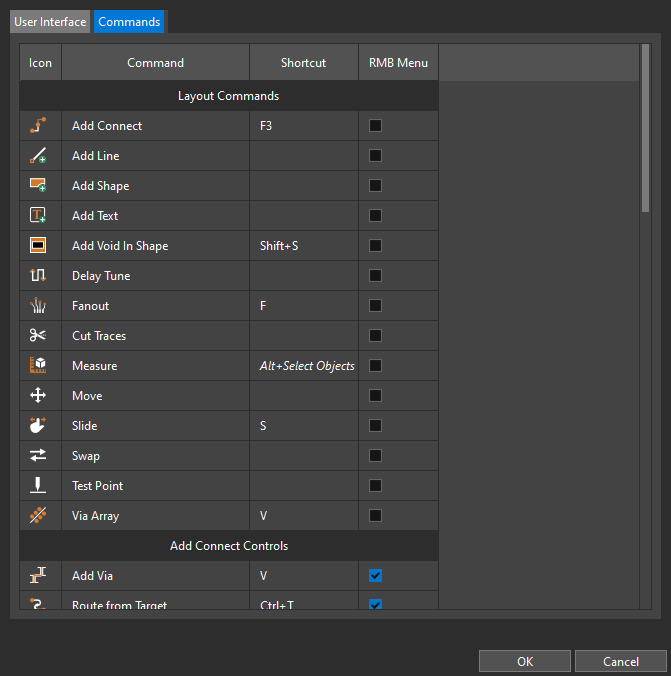The image size is (671, 676).
Task: Select the Test Point command name
Action: pos(97,486)
